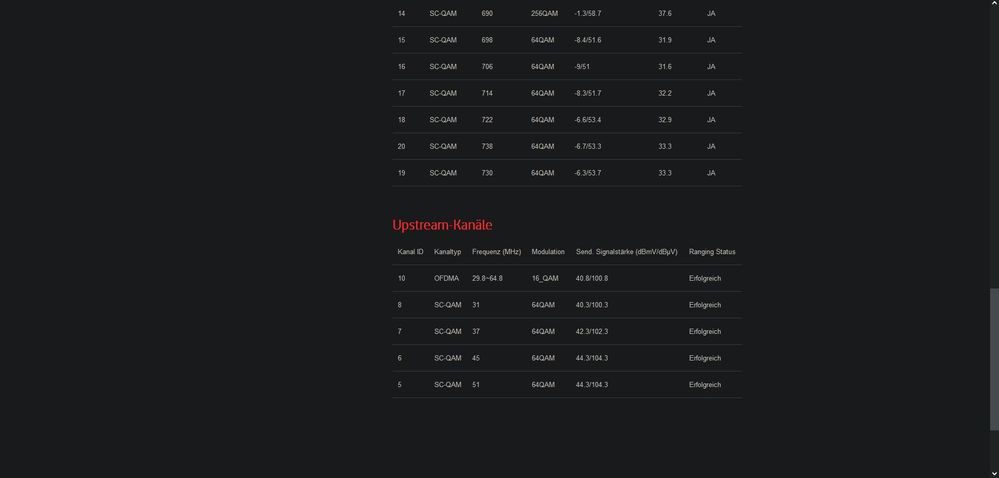Click the 256QAM modulation cell
The image size is (999, 478).
pos(544,14)
